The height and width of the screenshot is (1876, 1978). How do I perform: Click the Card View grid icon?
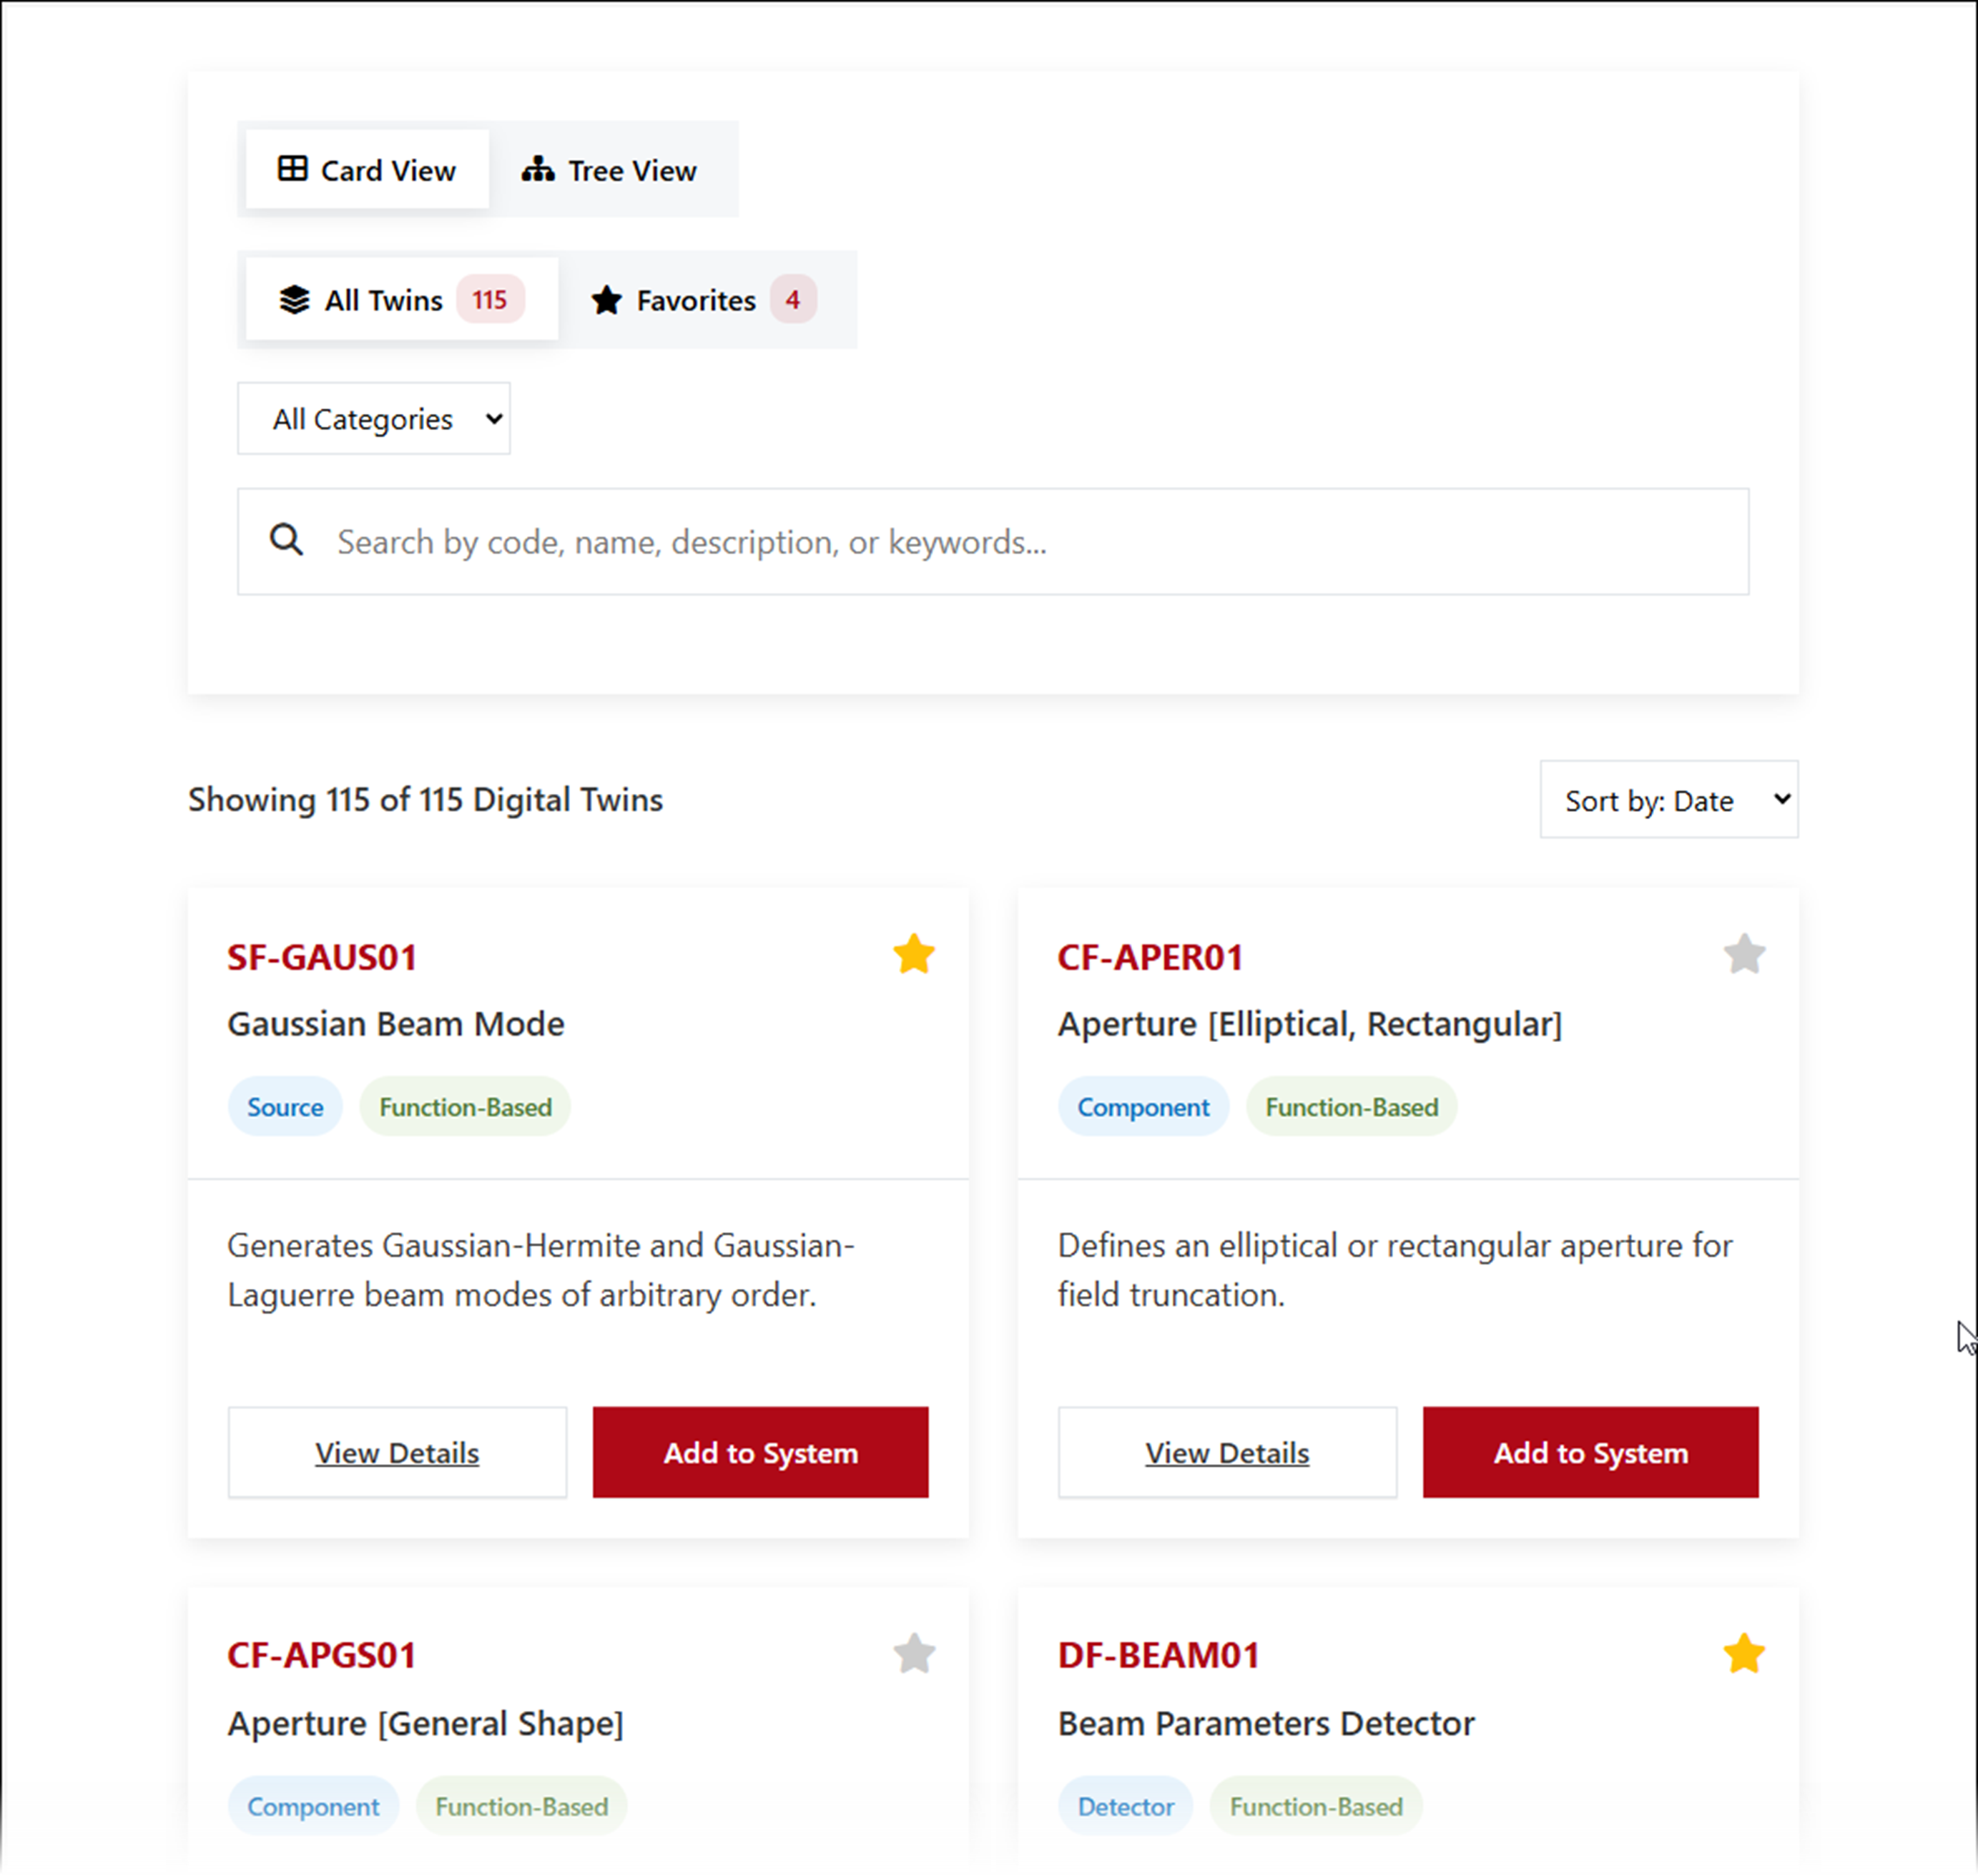292,169
